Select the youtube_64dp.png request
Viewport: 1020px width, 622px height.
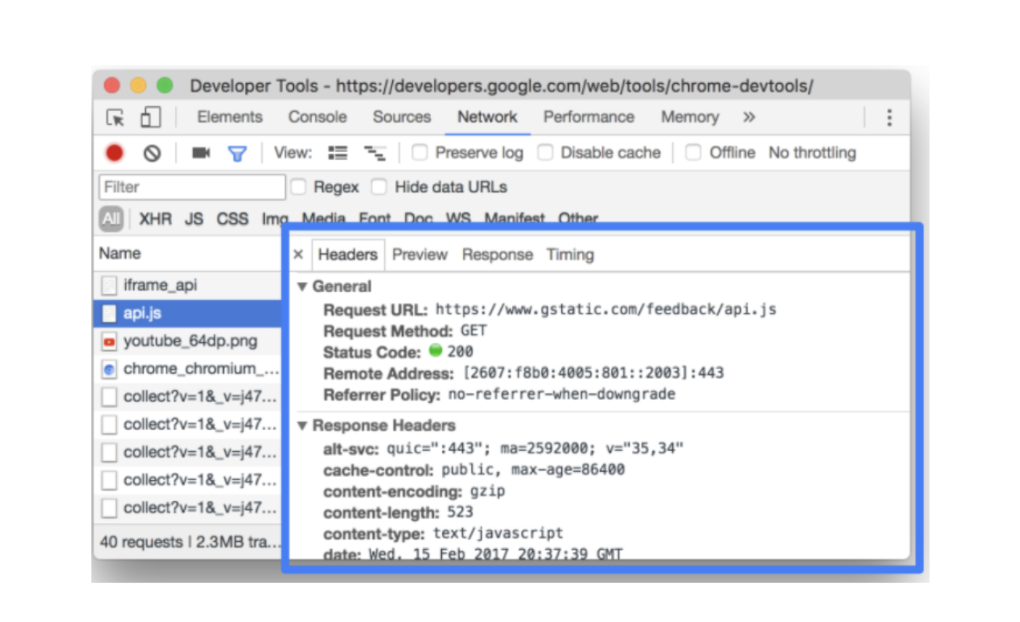point(190,341)
